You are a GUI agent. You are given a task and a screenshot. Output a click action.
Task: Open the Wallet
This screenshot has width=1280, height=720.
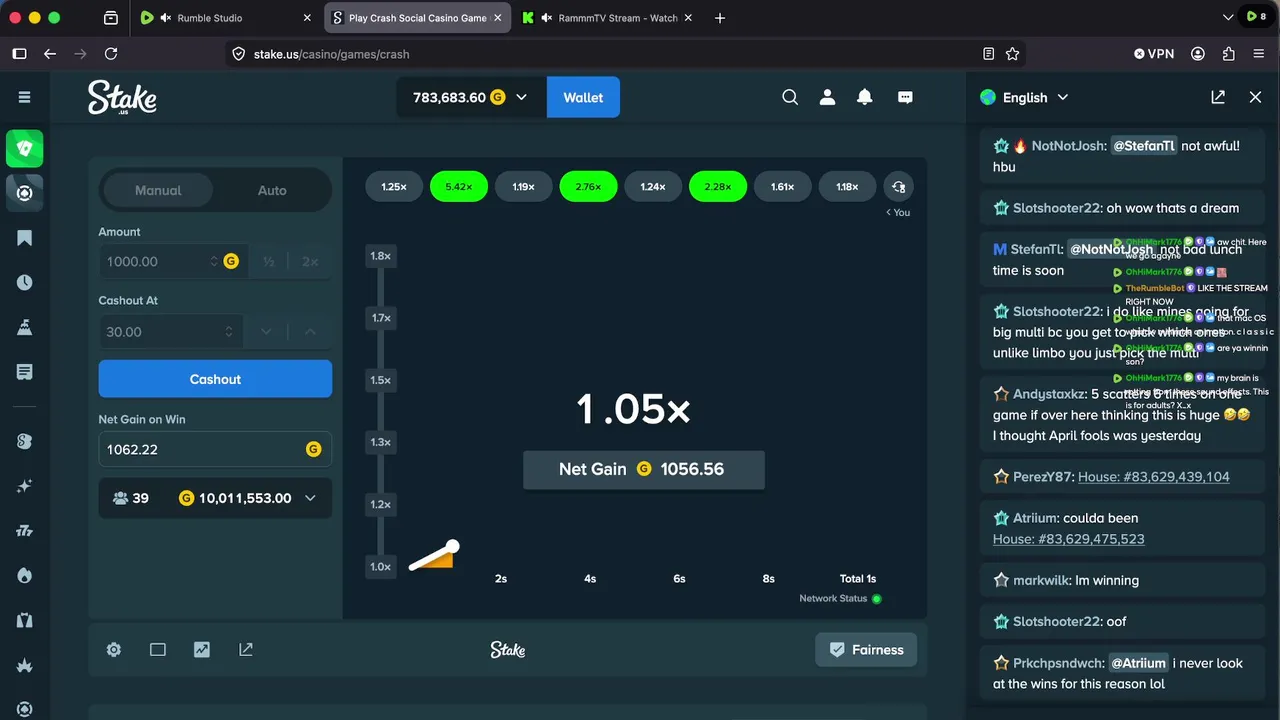[x=583, y=97]
